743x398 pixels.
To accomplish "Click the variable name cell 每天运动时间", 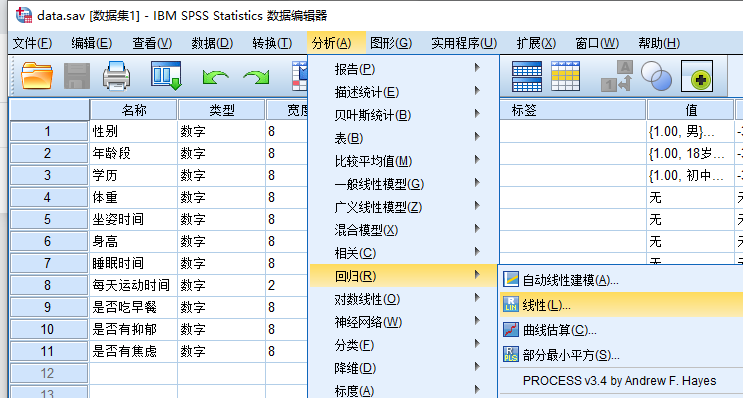I will coord(134,285).
